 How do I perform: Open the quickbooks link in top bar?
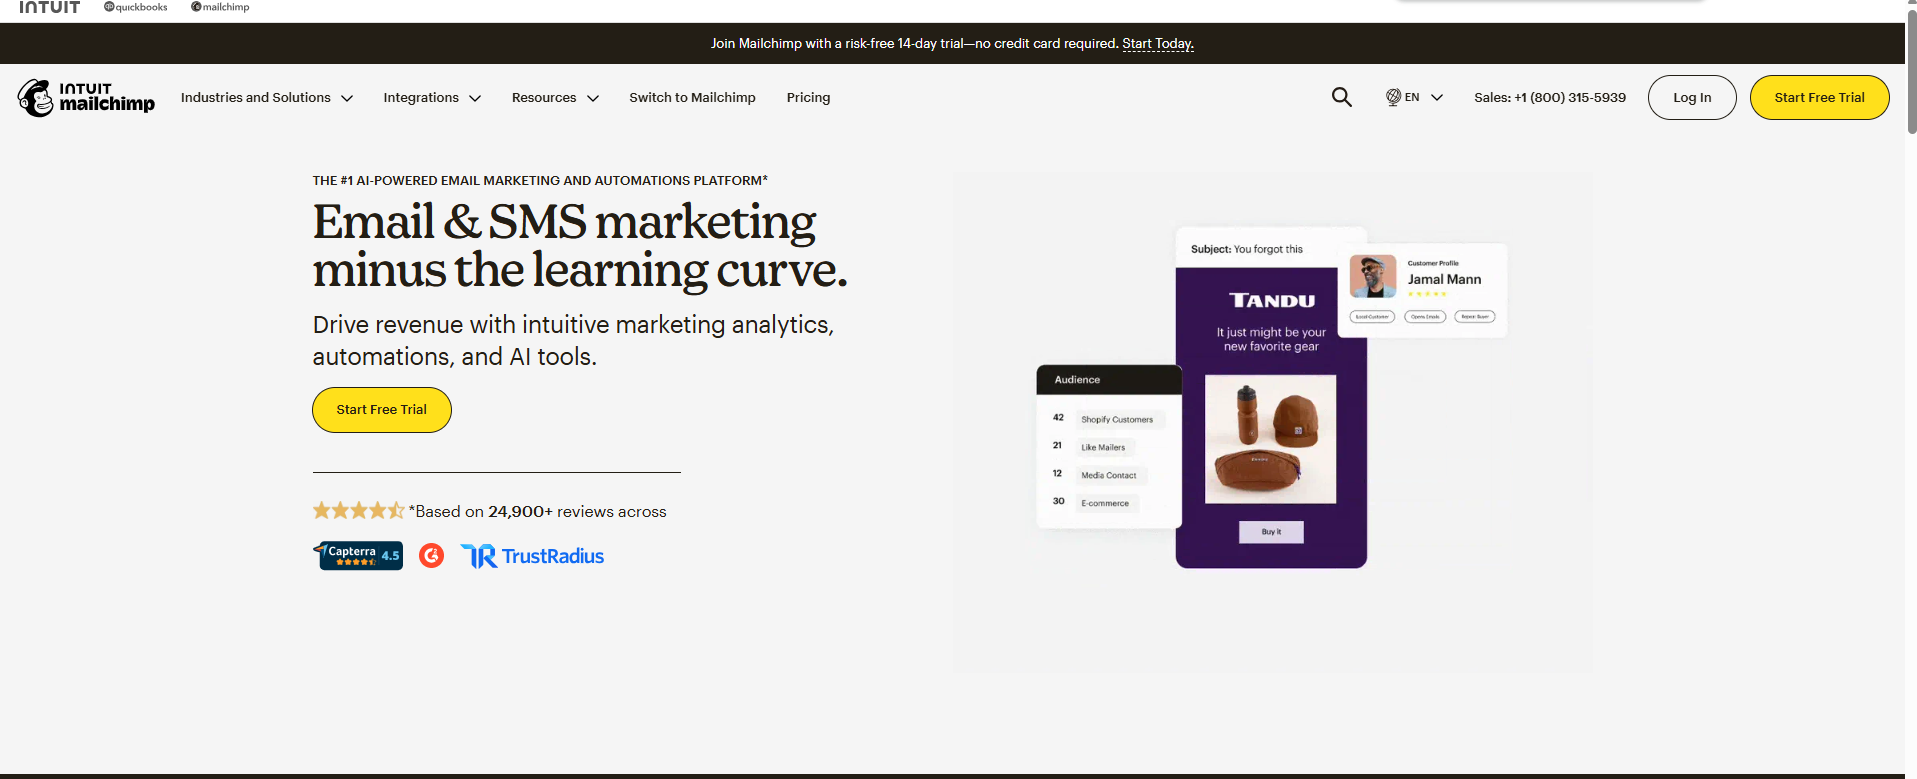point(136,7)
